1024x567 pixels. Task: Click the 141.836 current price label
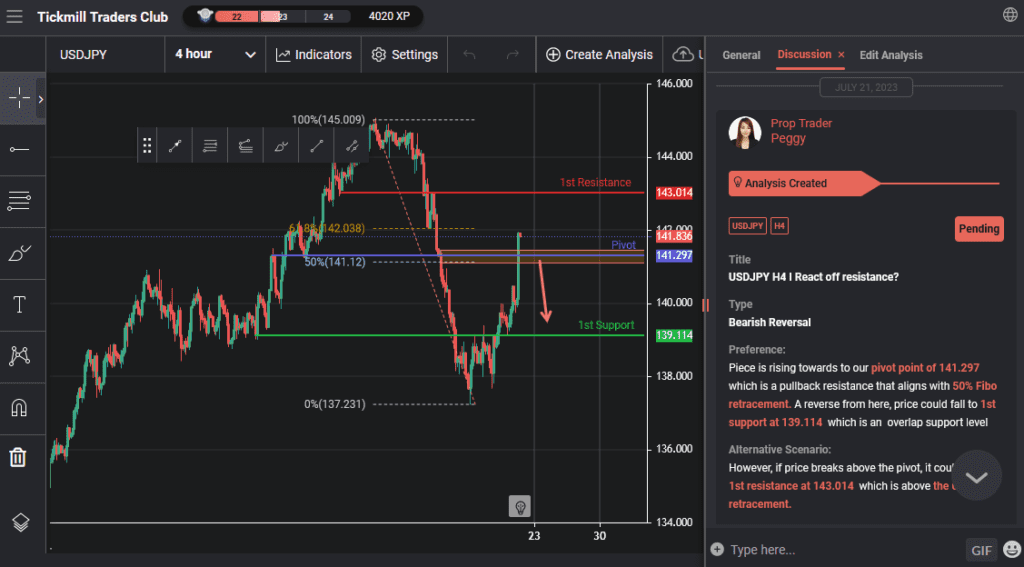pos(674,236)
